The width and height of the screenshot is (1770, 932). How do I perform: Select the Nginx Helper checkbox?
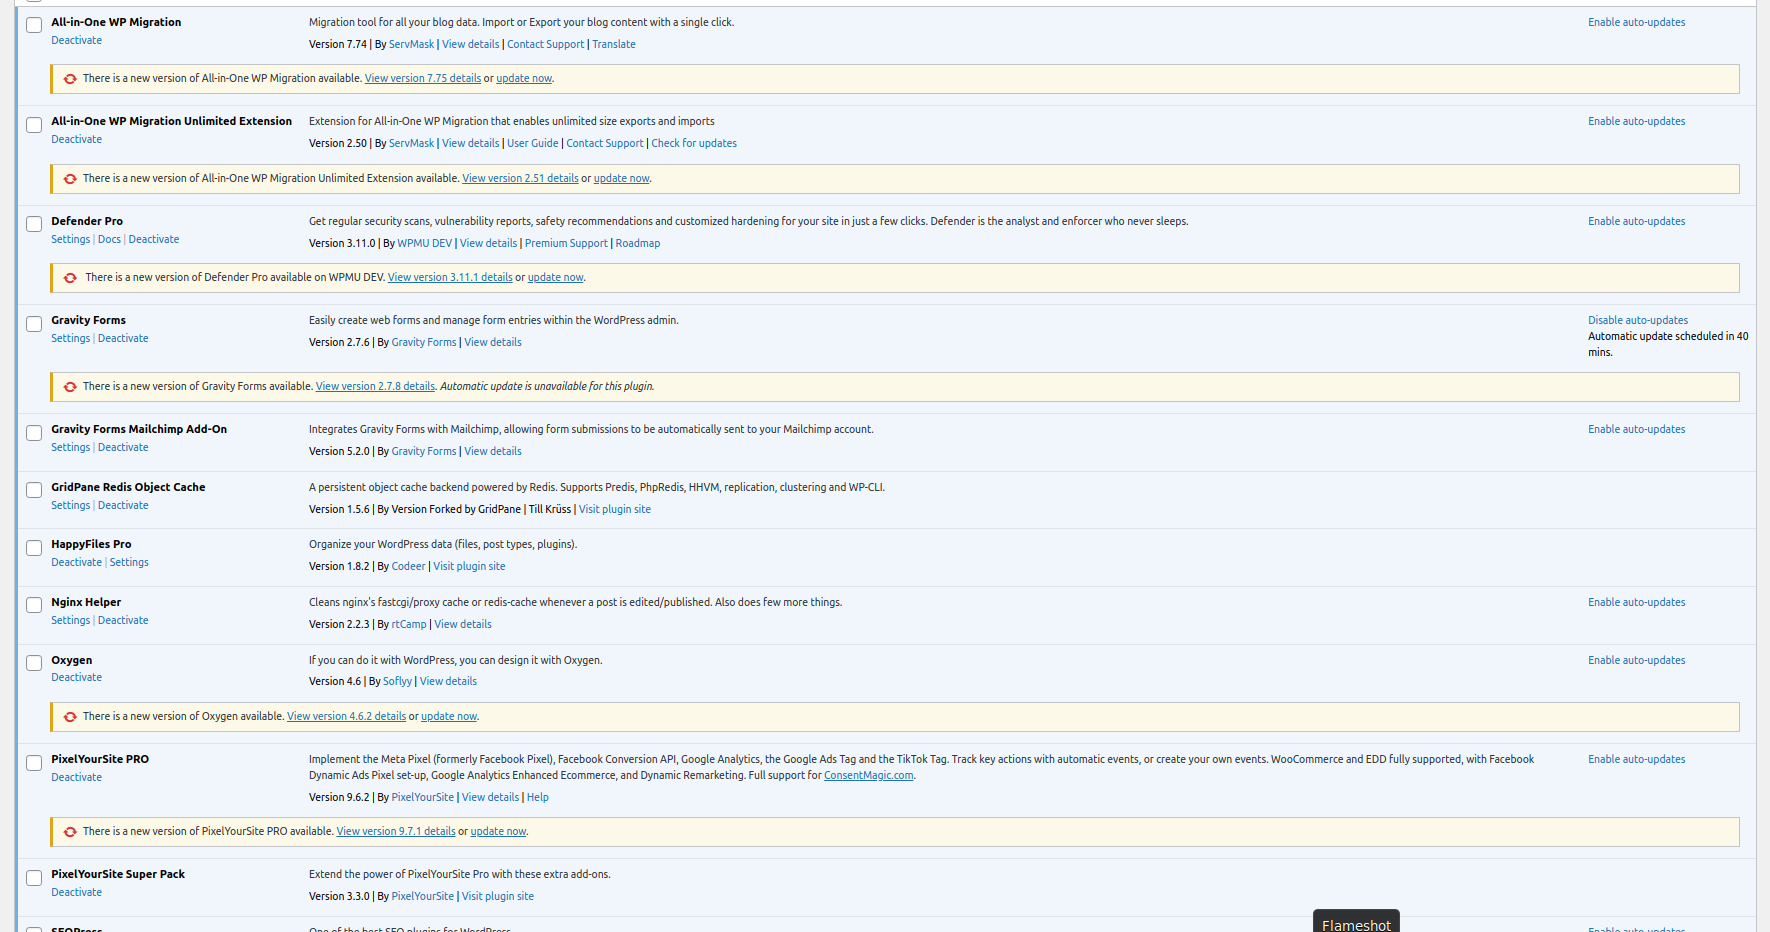pos(34,605)
